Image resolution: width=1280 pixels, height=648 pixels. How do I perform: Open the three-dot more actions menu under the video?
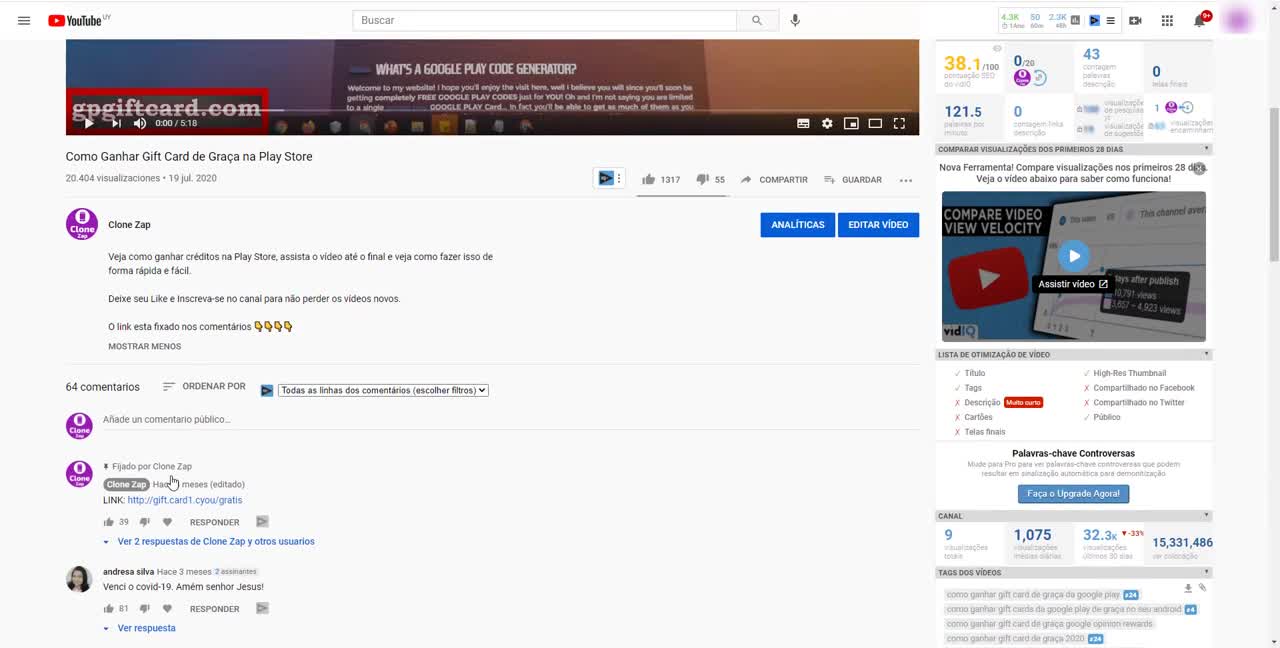pyautogui.click(x=906, y=180)
